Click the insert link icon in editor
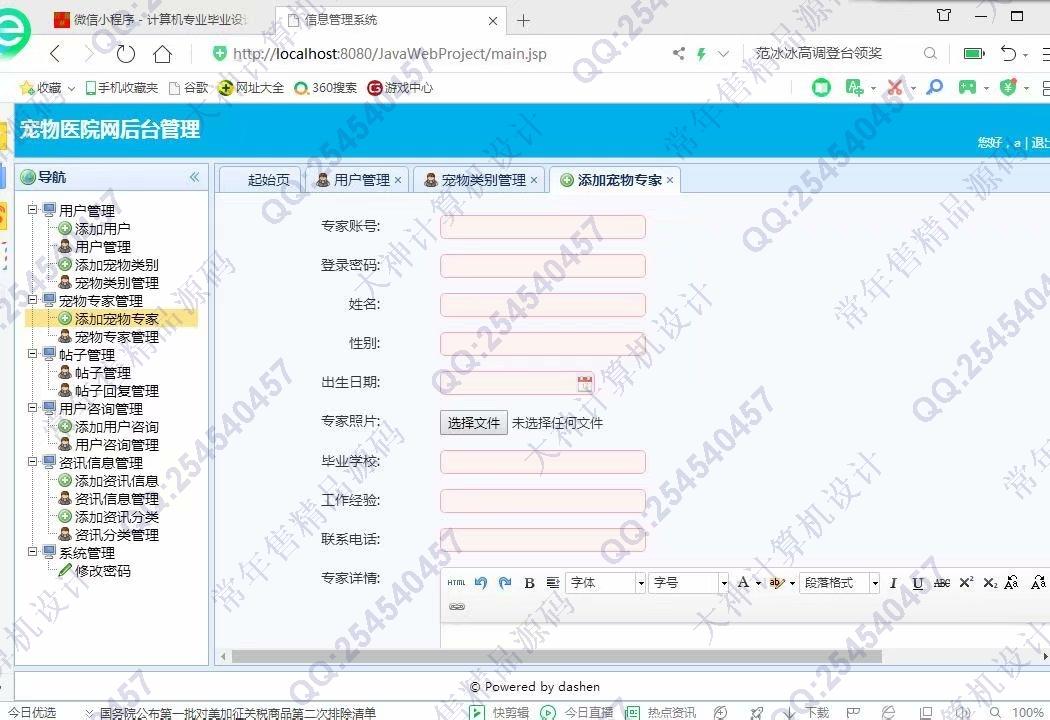The image size is (1050, 720). [x=457, y=607]
